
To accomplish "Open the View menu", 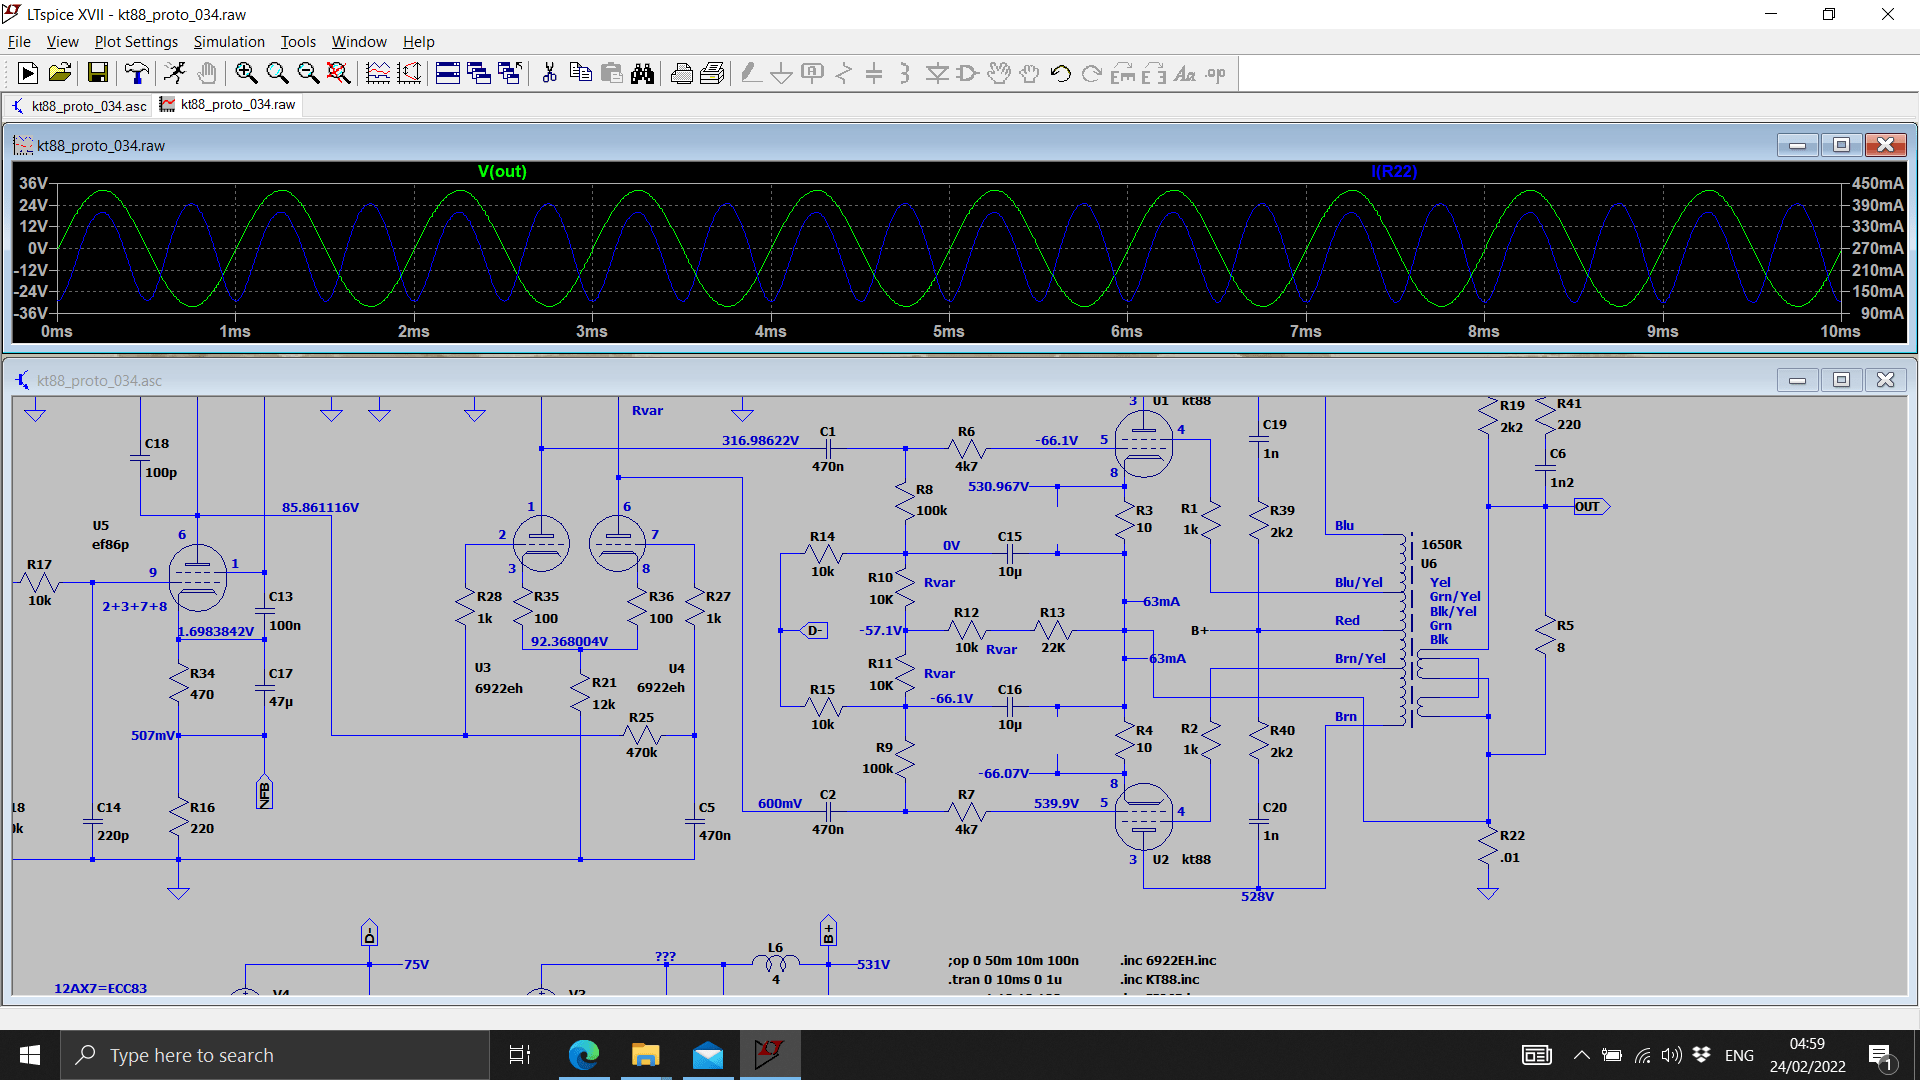I will coord(62,42).
